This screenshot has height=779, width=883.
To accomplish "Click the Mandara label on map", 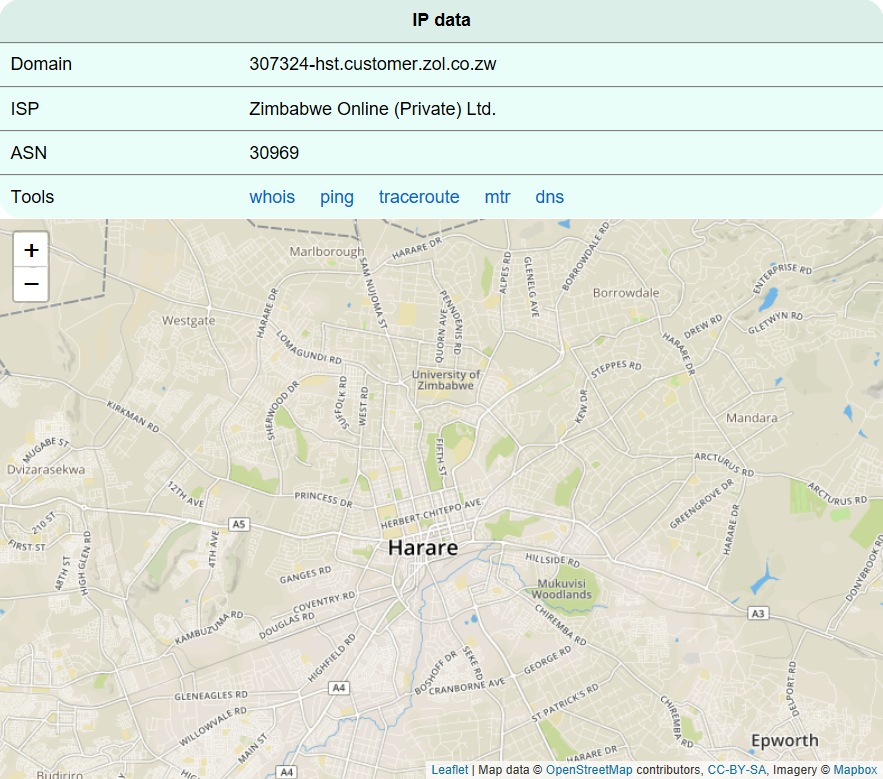I will coord(751,418).
